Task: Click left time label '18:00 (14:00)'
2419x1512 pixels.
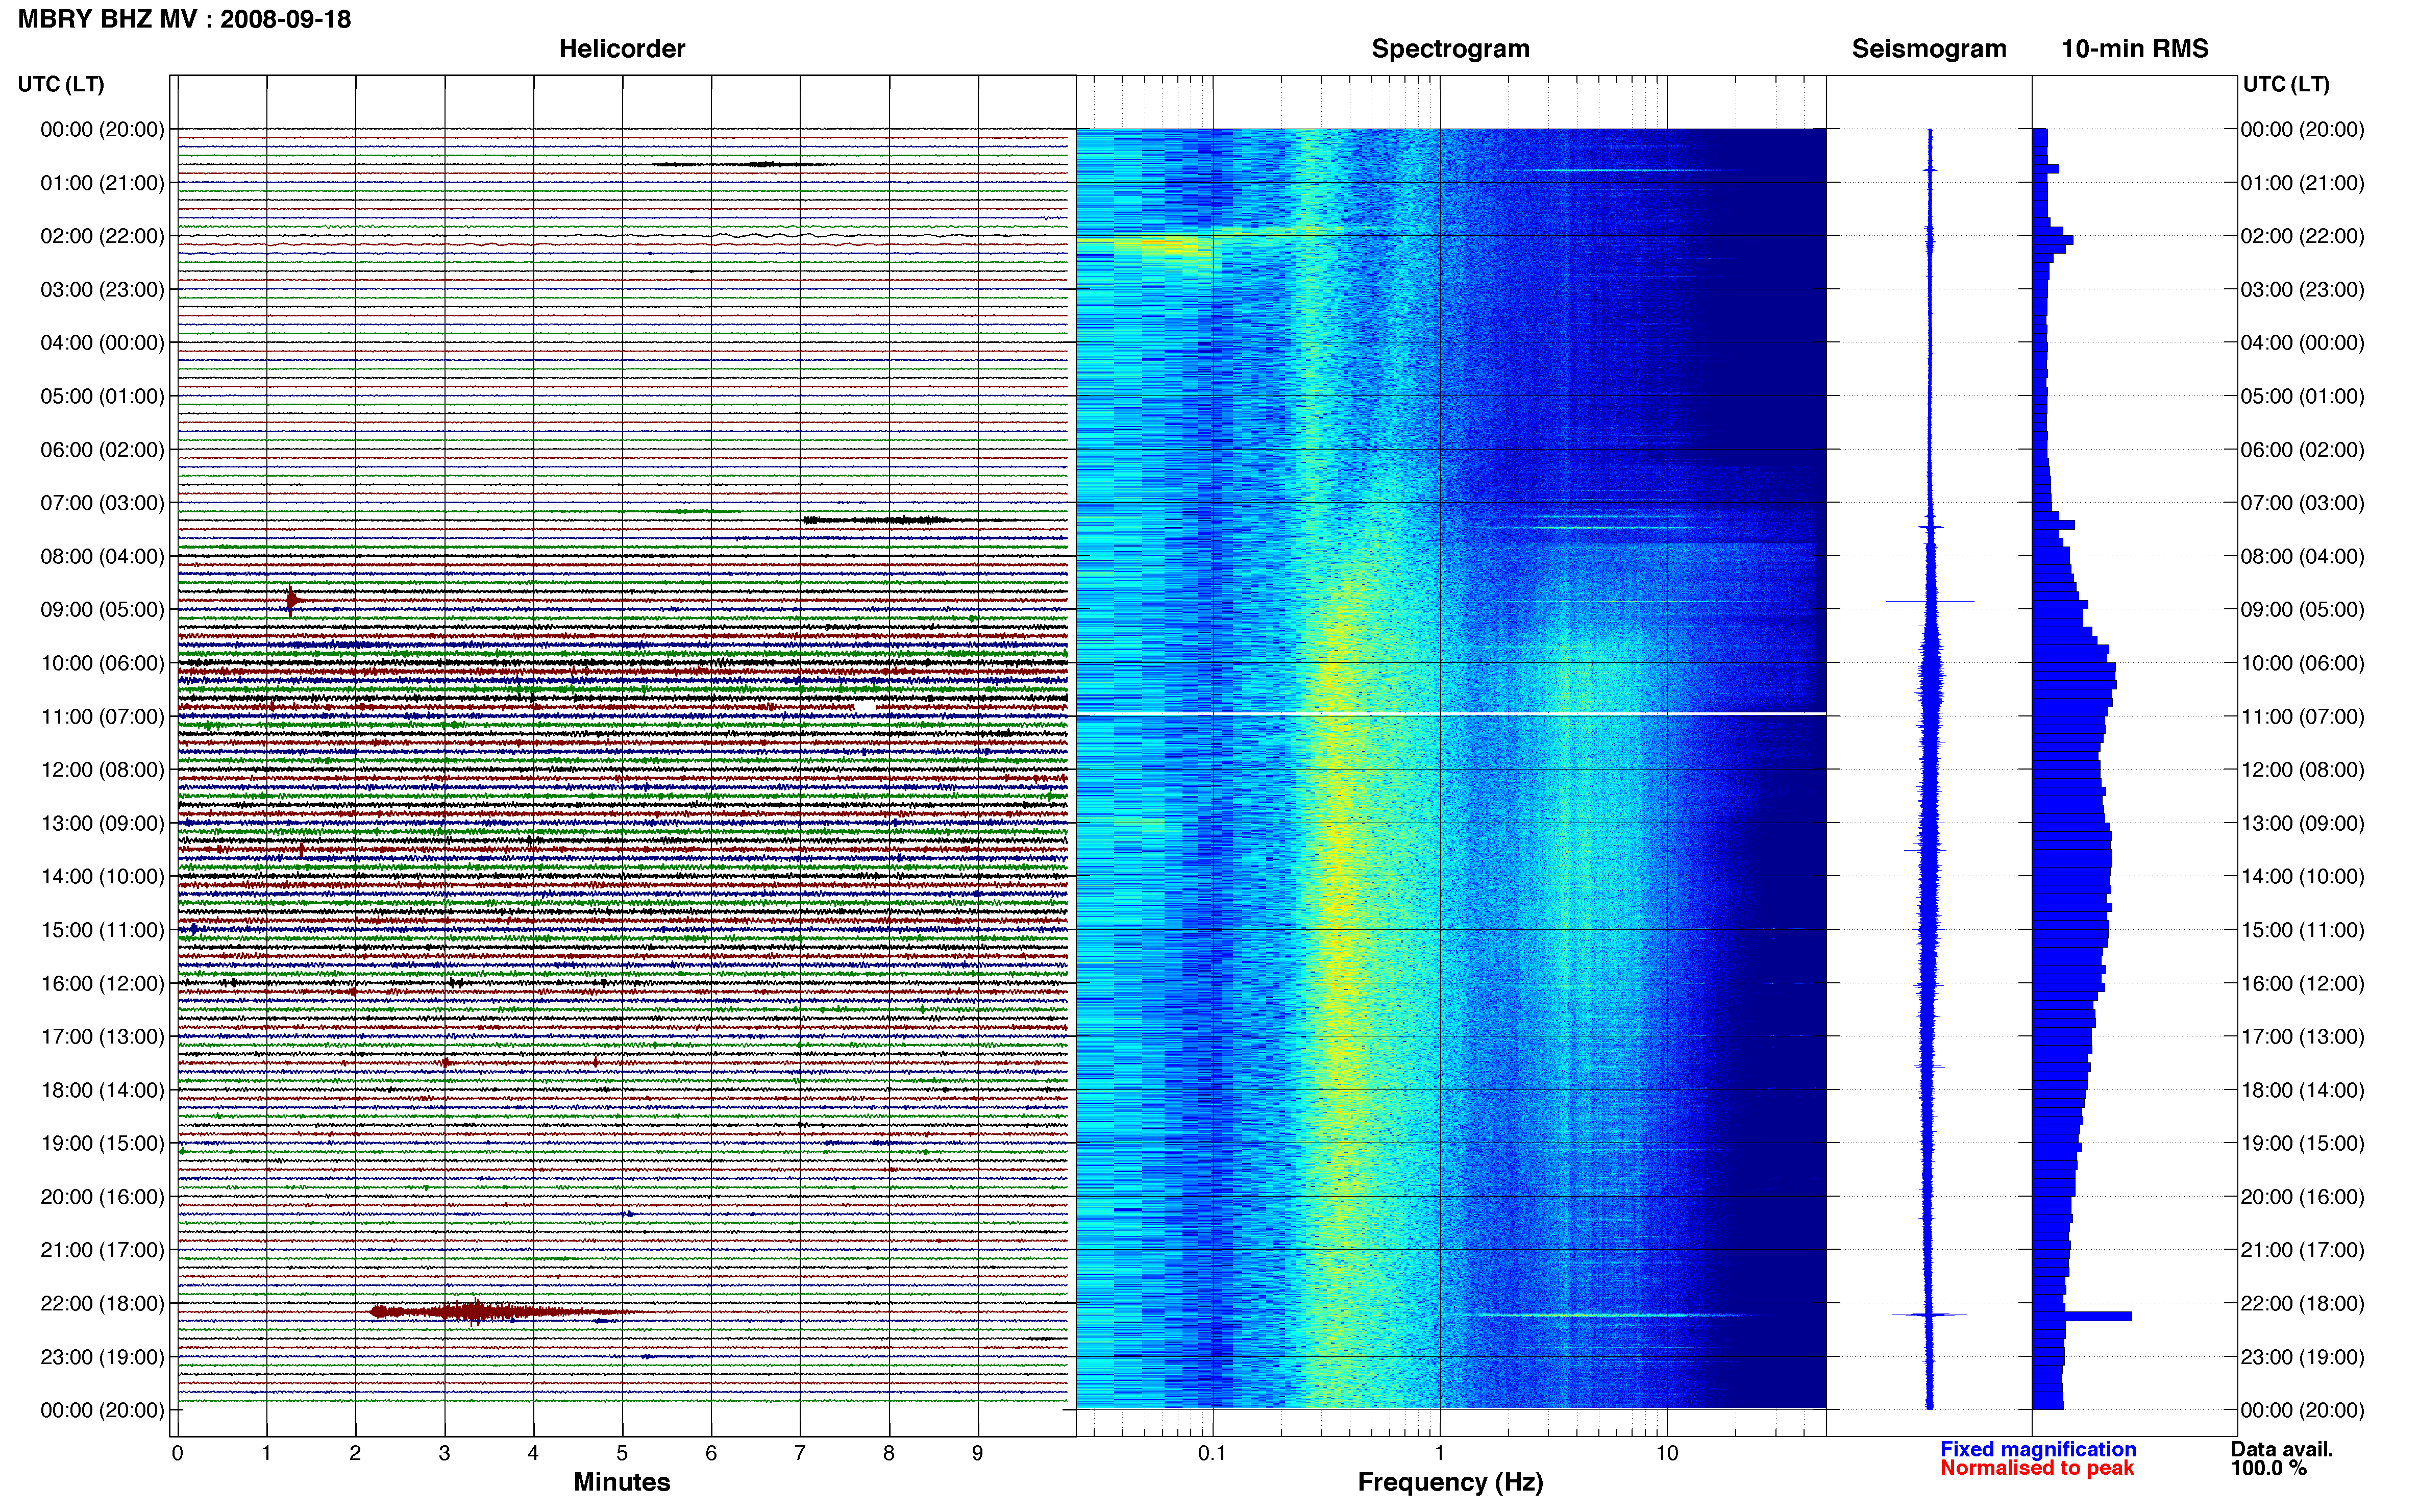Action: pos(102,1090)
